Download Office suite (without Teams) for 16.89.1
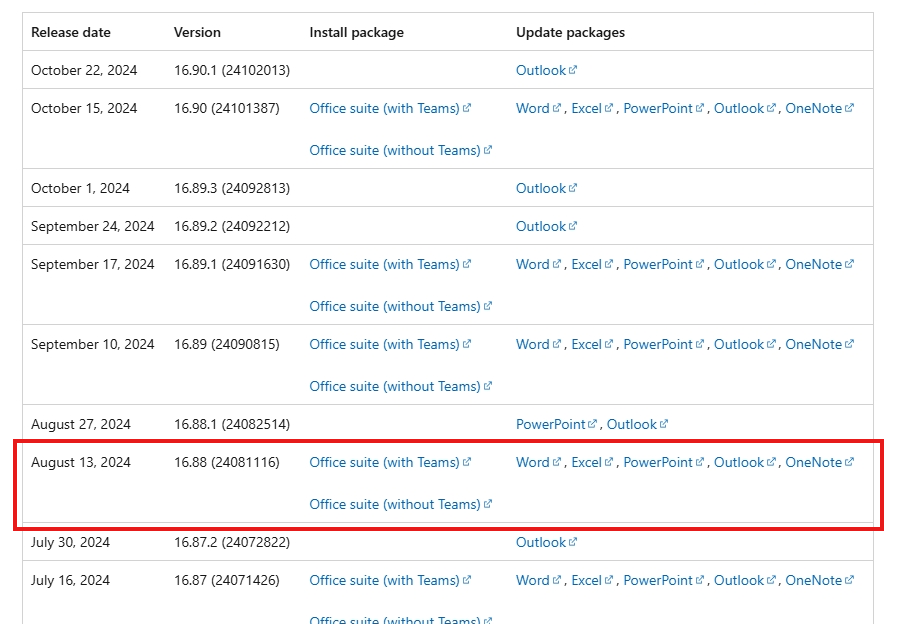Viewport: 900px width, 624px height. (x=400, y=306)
